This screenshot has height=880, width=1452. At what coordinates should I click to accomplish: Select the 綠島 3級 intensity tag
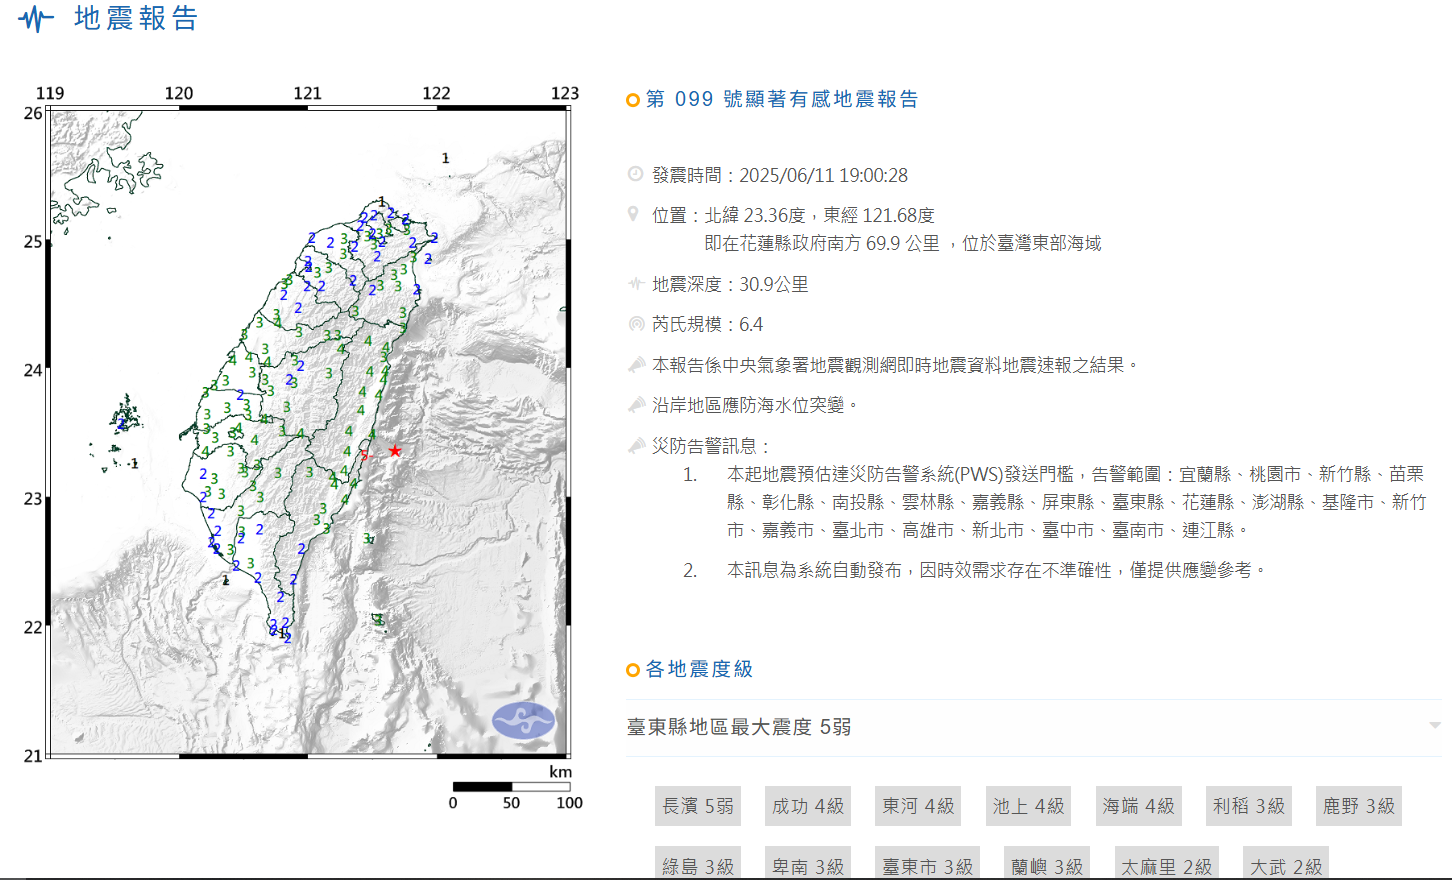(698, 864)
